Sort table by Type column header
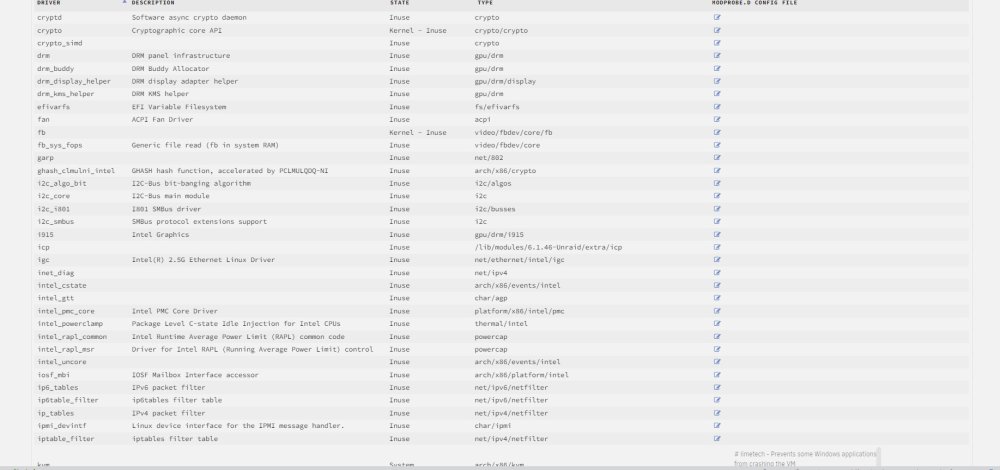Viewport: 1000px width, 470px height. [x=485, y=3]
